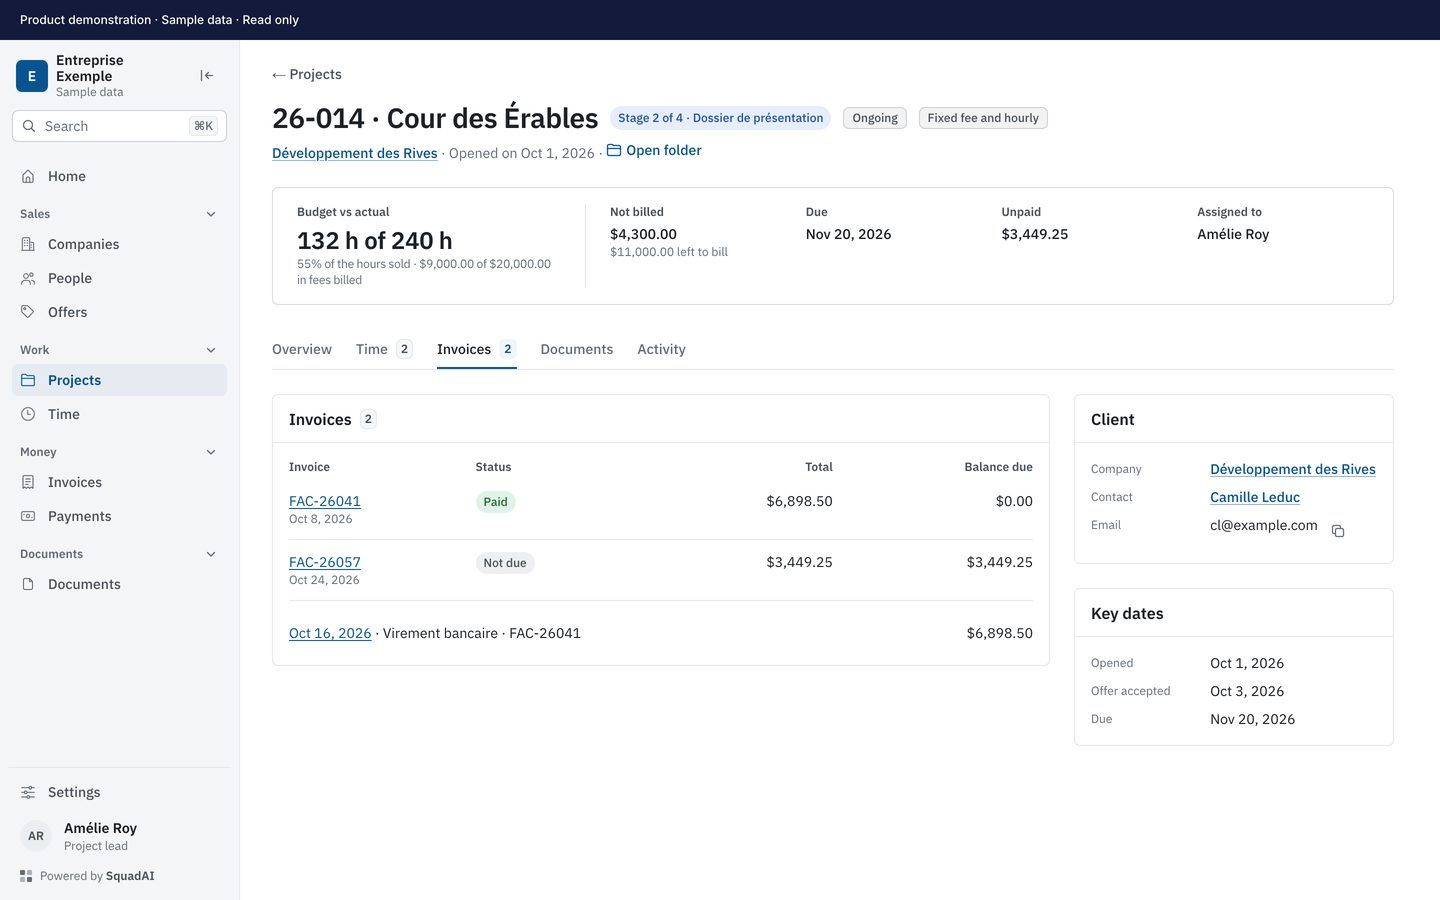Screen dimensions: 1440x900
Task: Collapse the Money section
Action: click(x=211, y=452)
